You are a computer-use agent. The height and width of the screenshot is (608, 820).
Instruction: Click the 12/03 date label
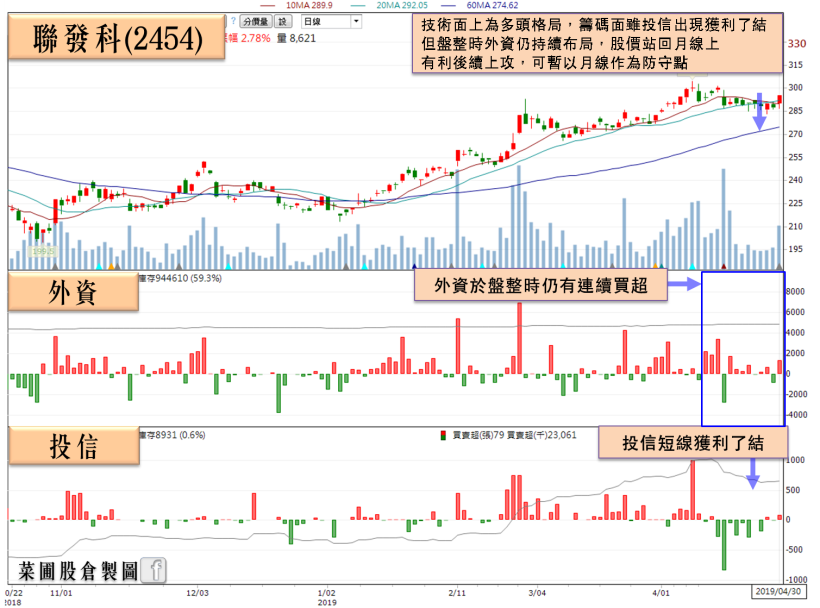198,593
